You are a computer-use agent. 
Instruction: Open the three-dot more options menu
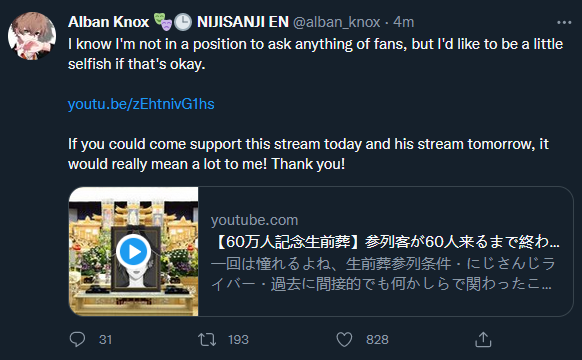pyautogui.click(x=564, y=23)
